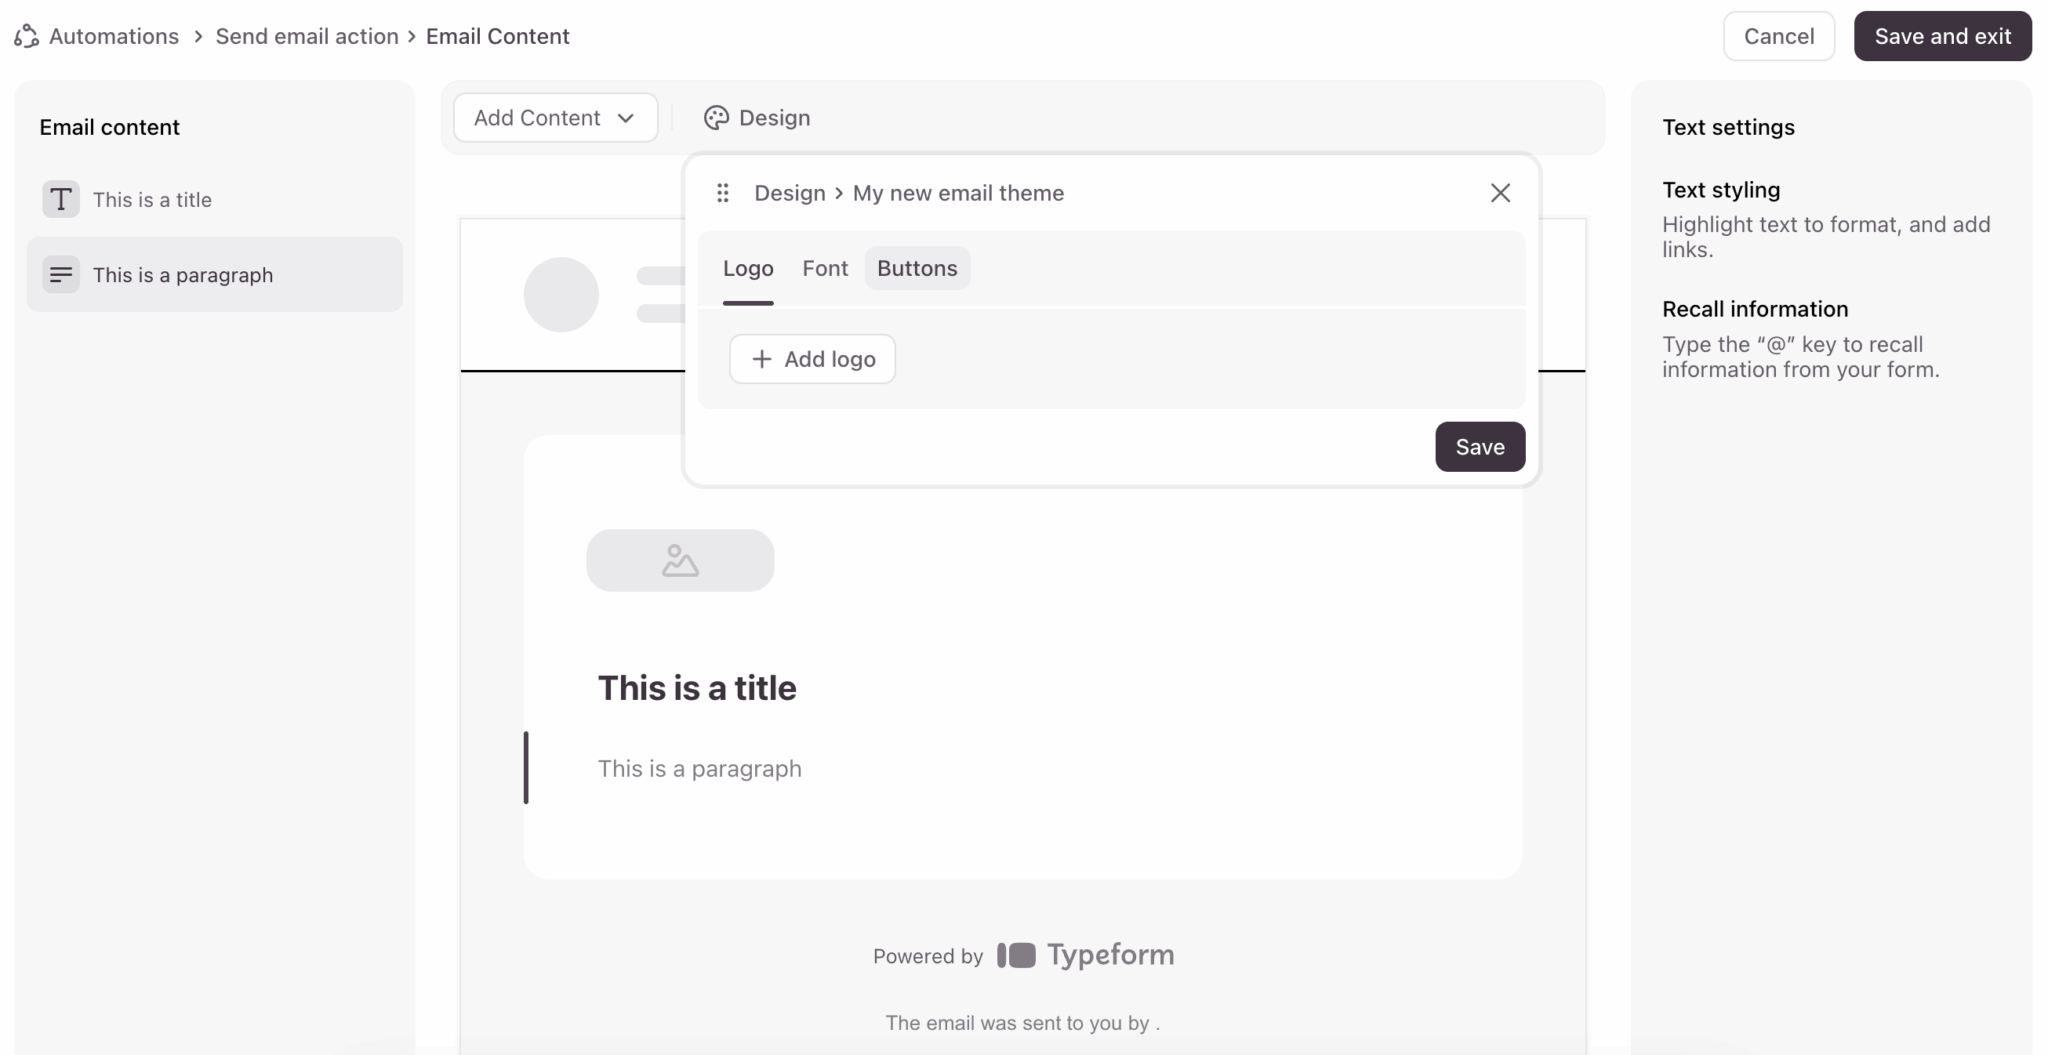The image size is (2048, 1055).
Task: Cancel the email content editing
Action: [1778, 37]
